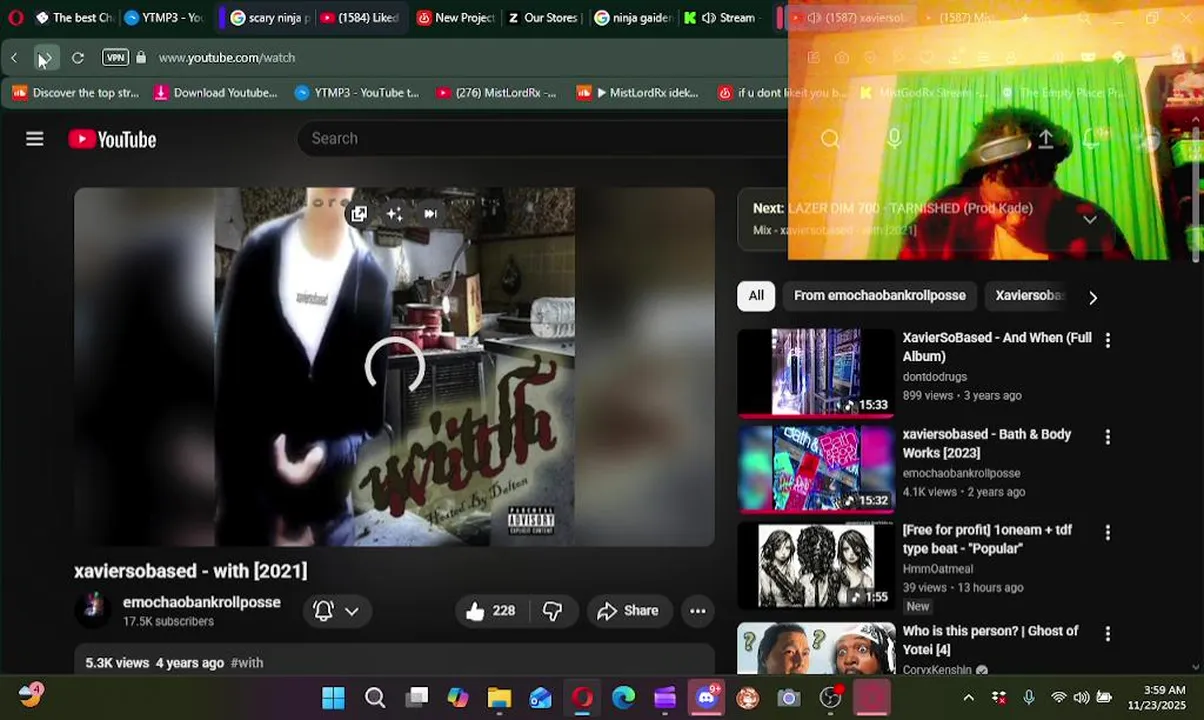Switch to 'scary ninja p' tab
This screenshot has width=1204, height=720.
point(270,17)
